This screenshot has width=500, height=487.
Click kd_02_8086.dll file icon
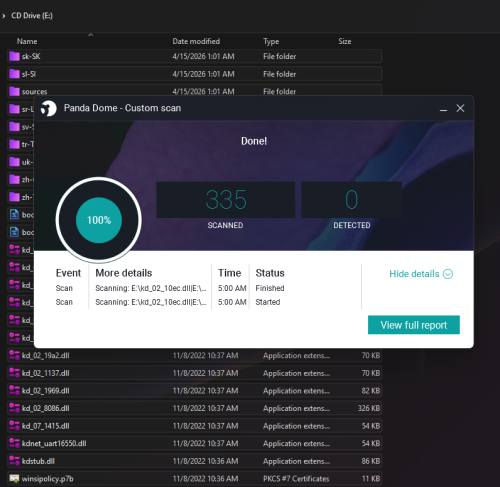(14, 408)
